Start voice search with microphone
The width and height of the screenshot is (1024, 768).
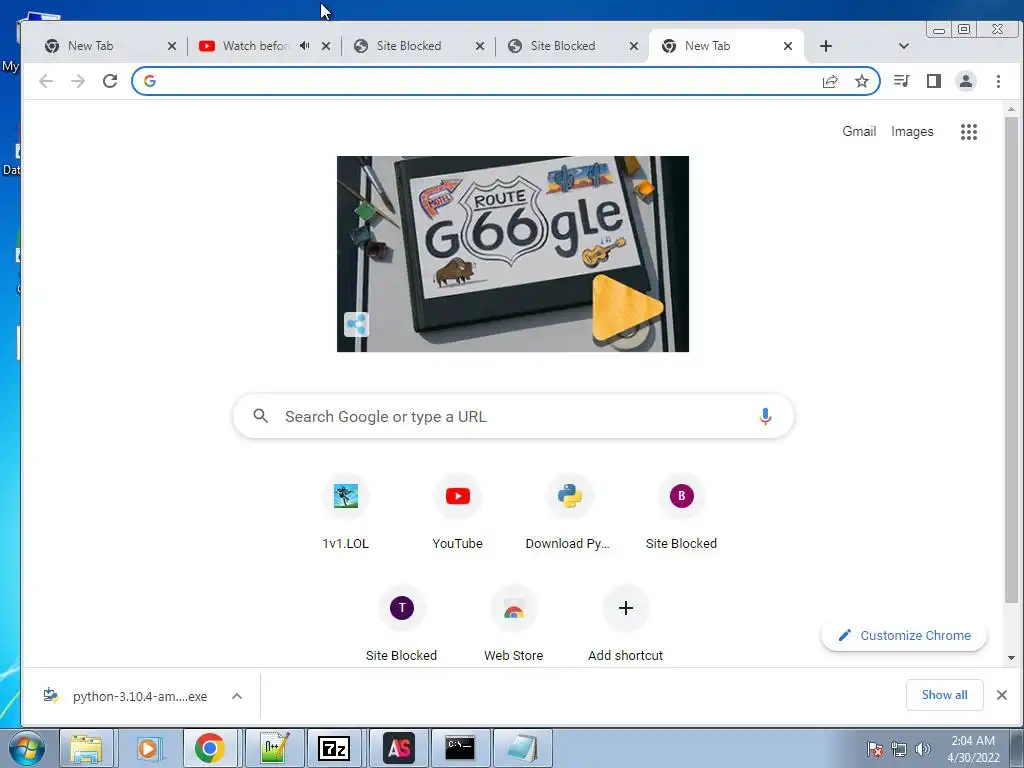coord(765,416)
